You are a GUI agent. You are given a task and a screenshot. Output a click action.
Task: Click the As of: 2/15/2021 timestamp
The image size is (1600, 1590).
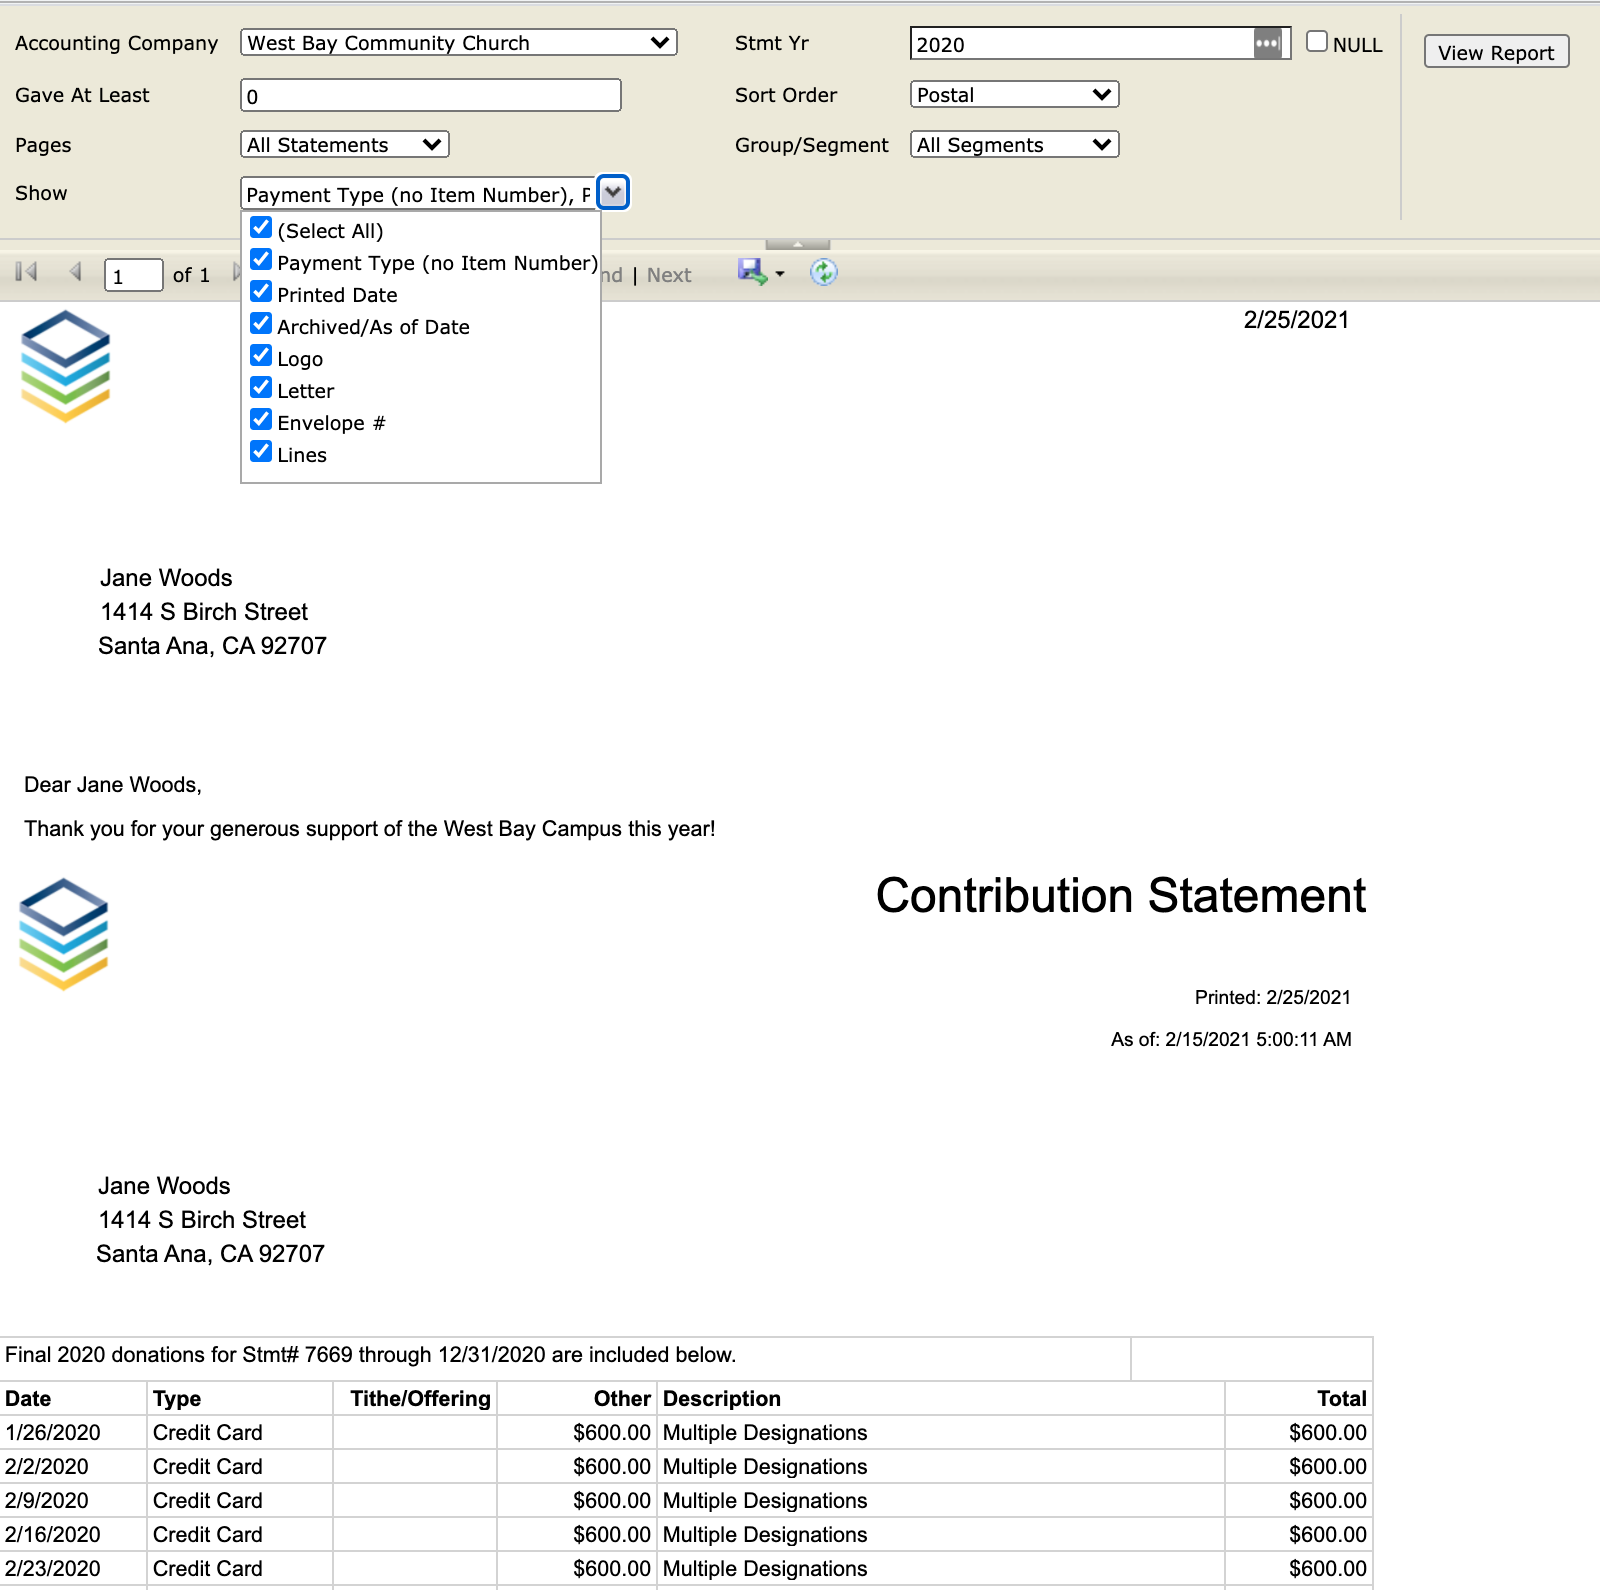1231,1039
